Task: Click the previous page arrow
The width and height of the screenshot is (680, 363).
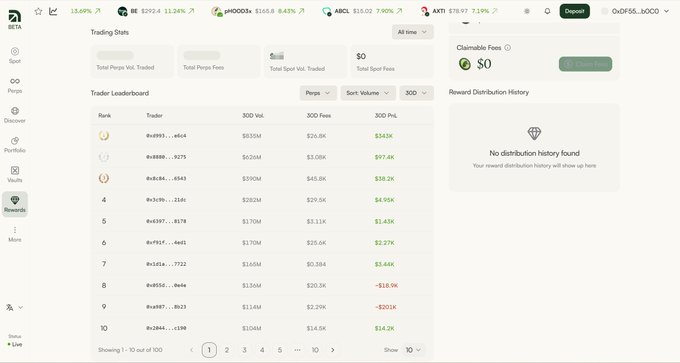Action: [x=192, y=350]
